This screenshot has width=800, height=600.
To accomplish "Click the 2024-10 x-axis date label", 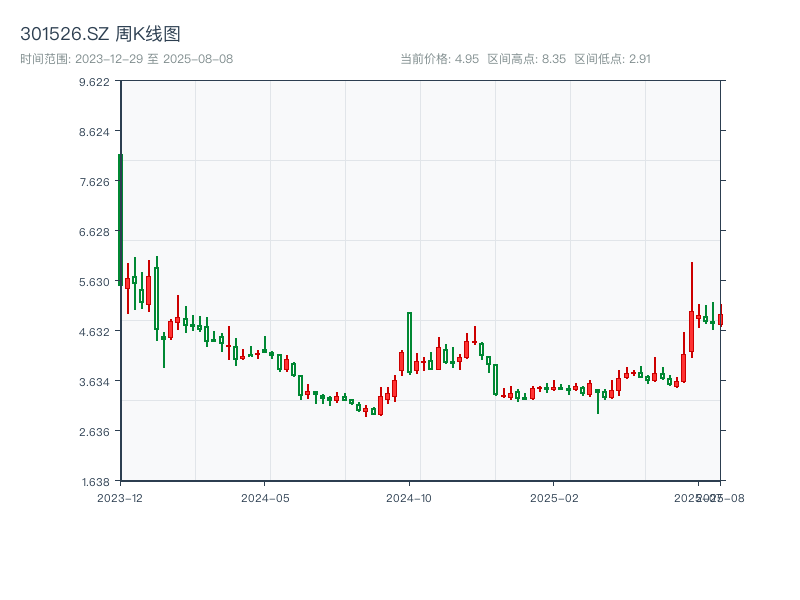I will point(410,497).
